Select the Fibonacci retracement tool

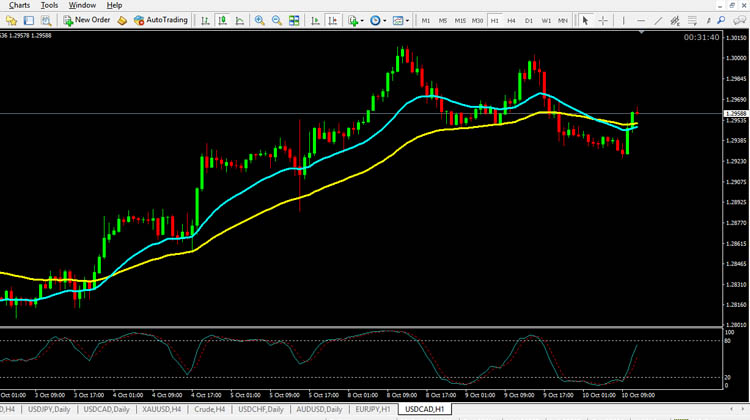pos(692,21)
